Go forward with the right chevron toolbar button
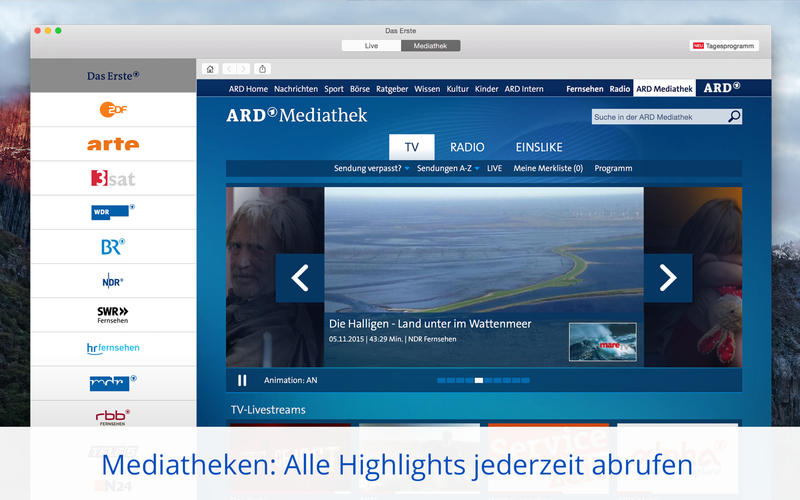This screenshot has height=500, width=800. coord(243,69)
